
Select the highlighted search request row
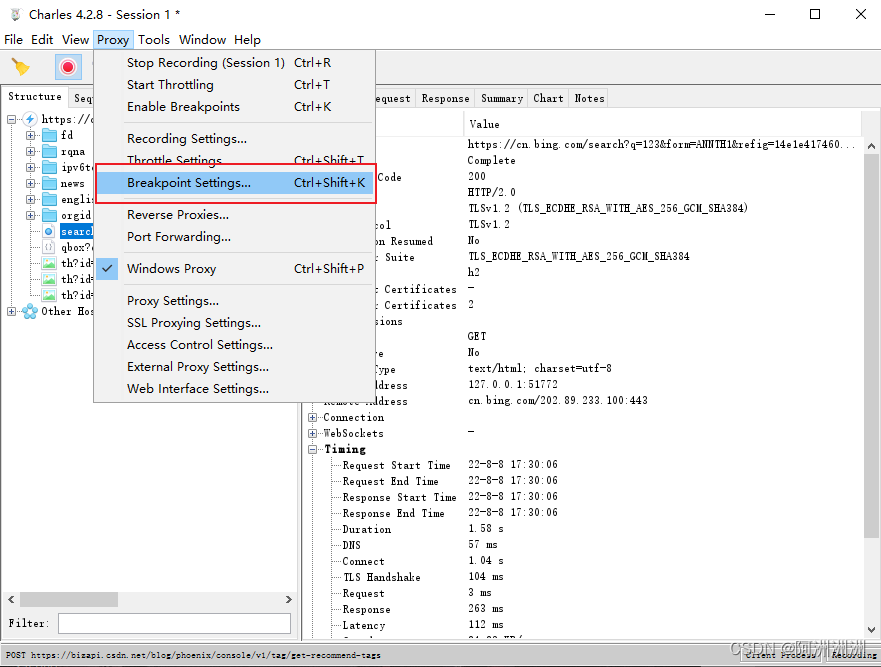[76, 232]
